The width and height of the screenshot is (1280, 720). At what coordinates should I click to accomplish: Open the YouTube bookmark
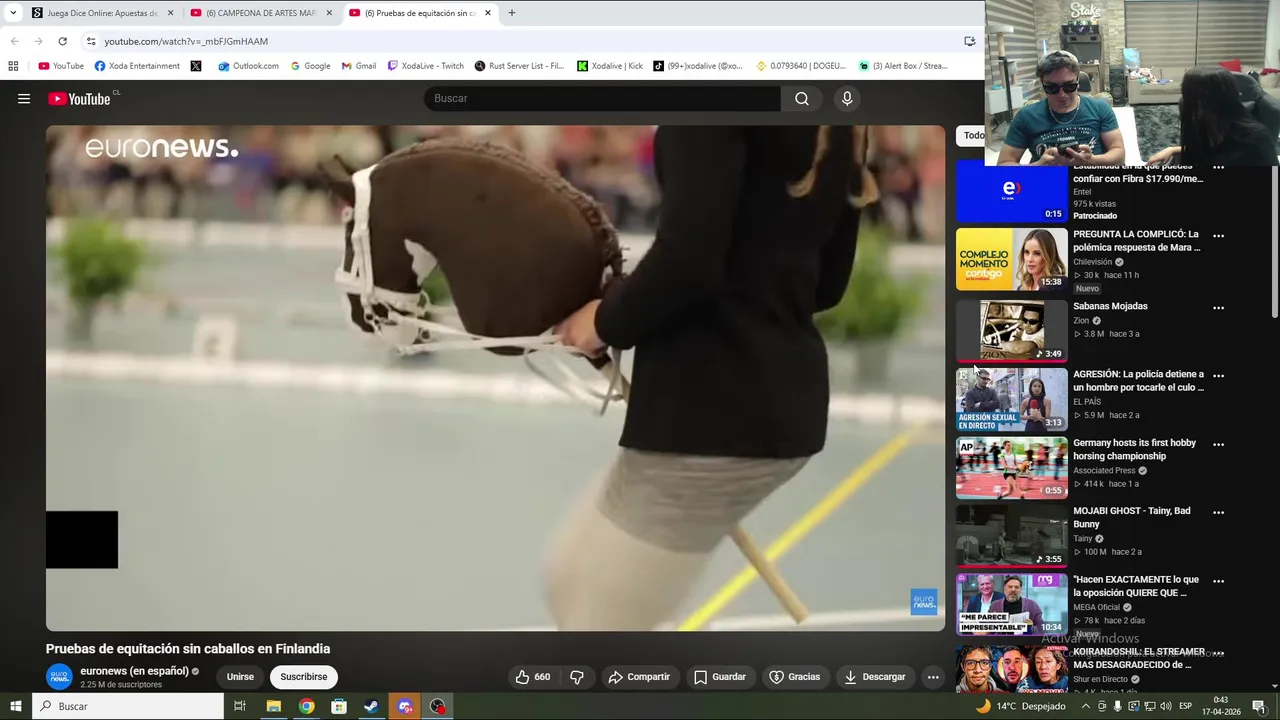pos(61,66)
